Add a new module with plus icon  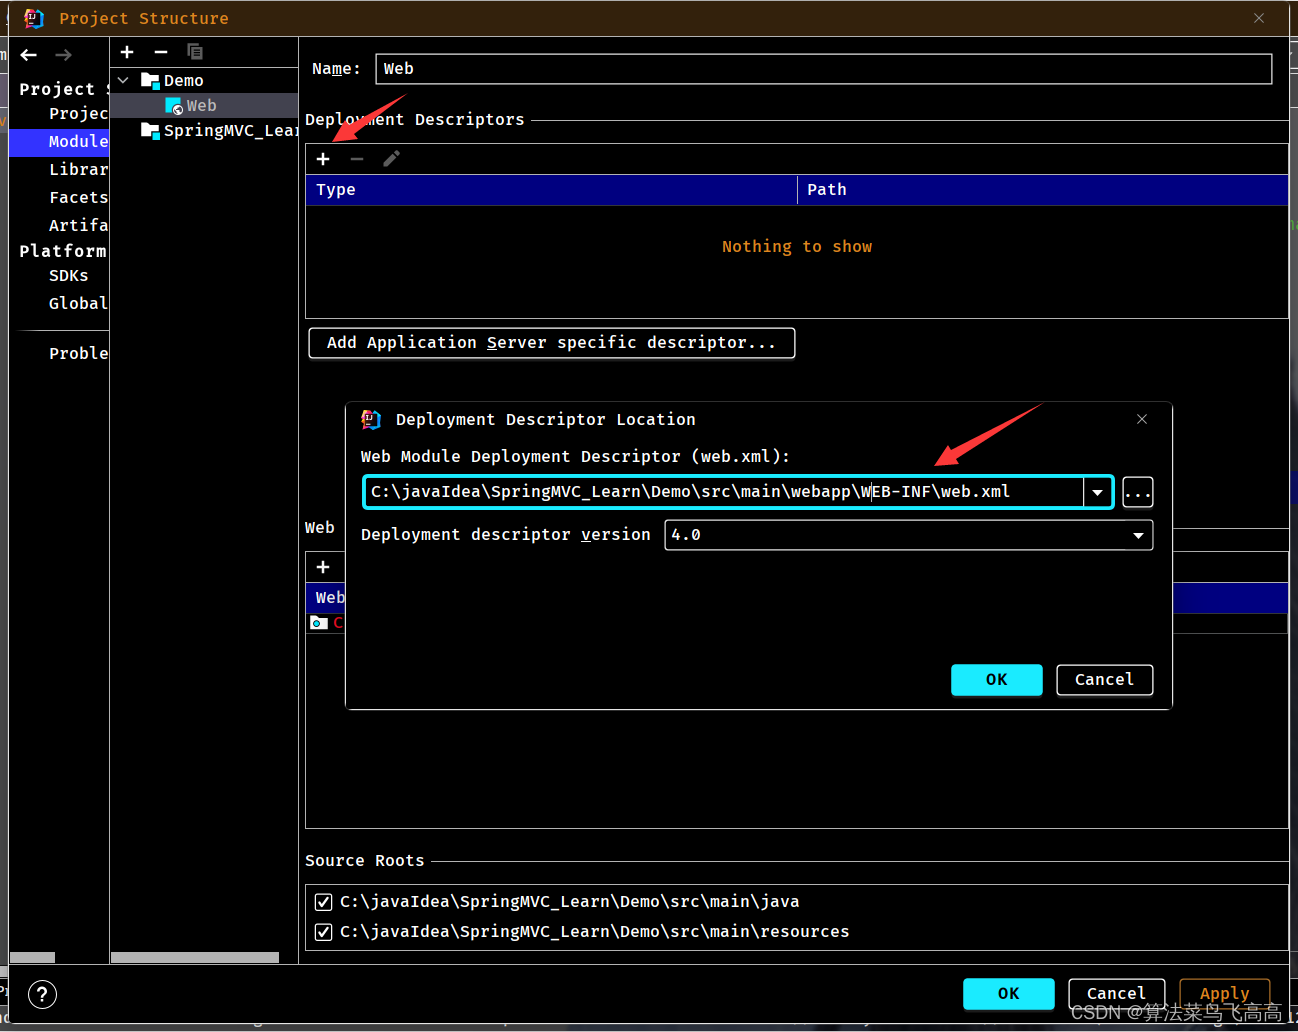point(127,52)
